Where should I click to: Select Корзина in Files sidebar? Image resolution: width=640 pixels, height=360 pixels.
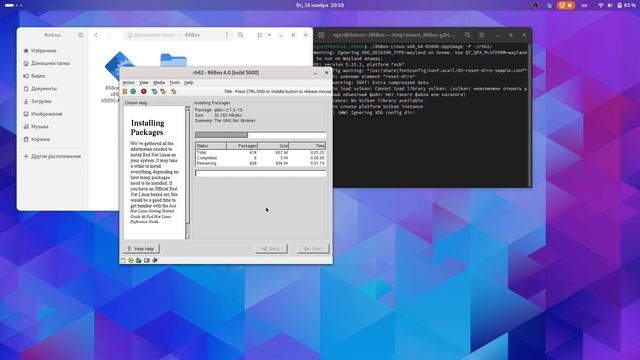(53, 139)
